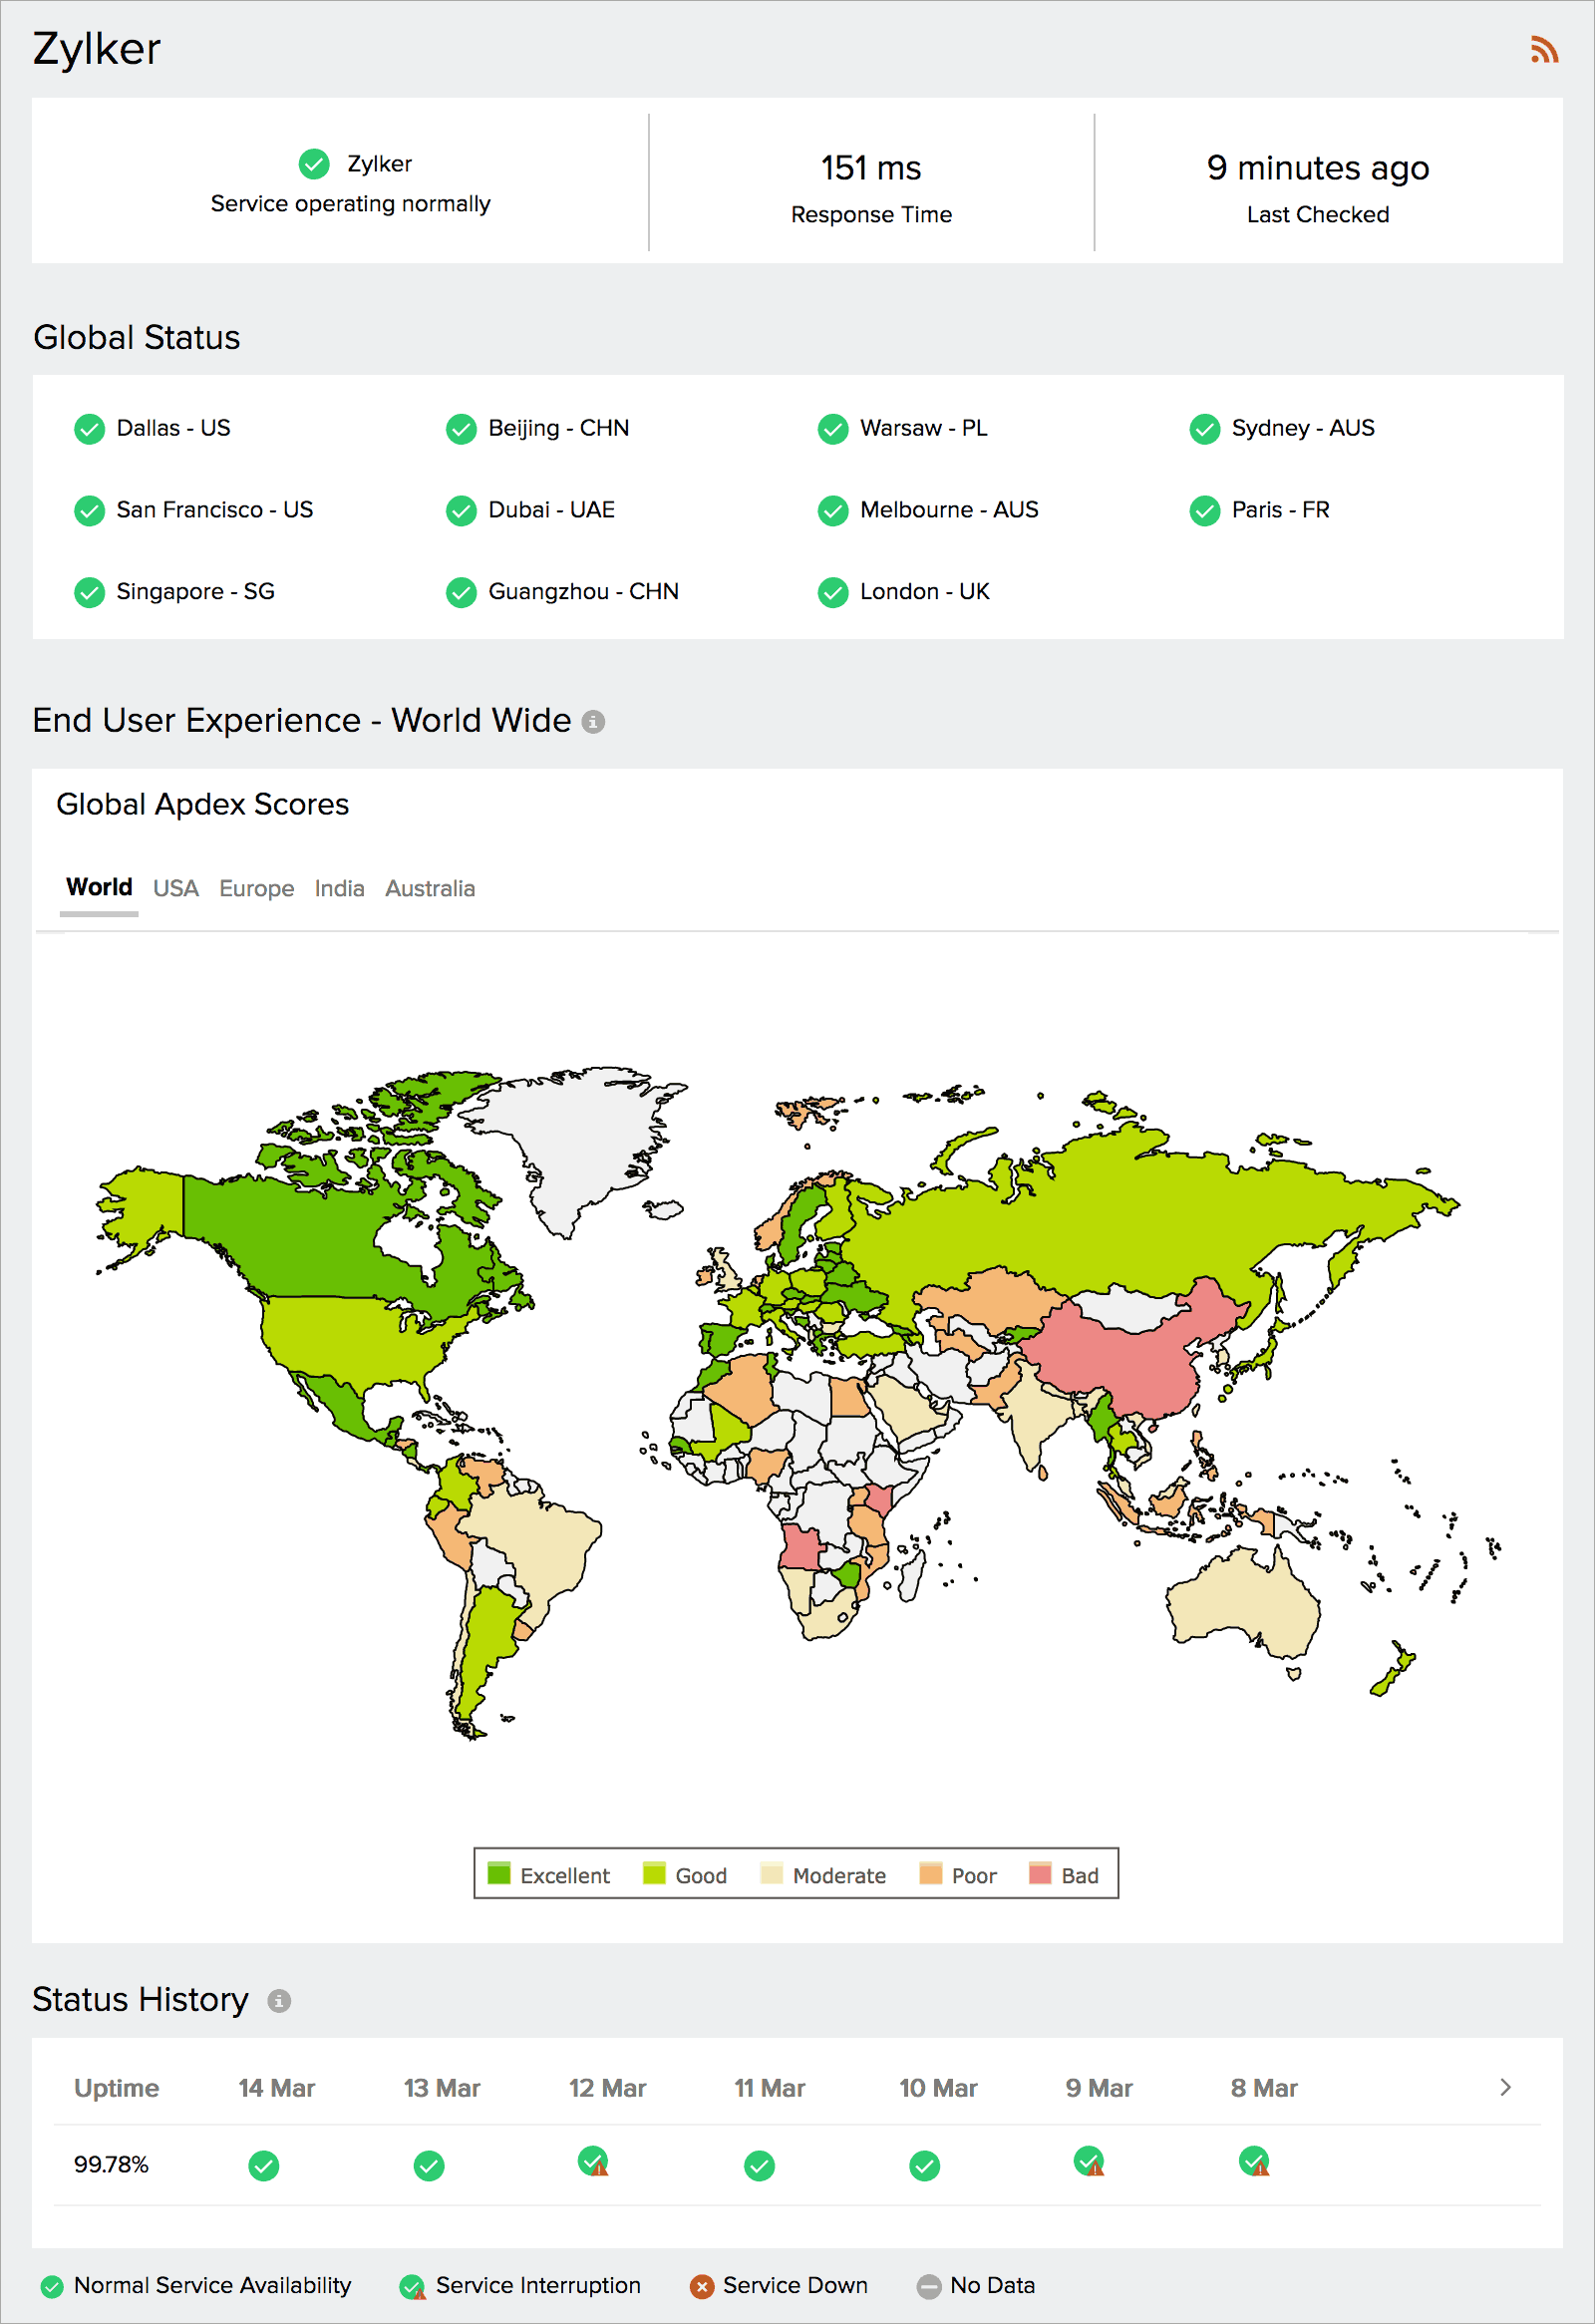Click the Melbourne - AUS status icon

[833, 511]
